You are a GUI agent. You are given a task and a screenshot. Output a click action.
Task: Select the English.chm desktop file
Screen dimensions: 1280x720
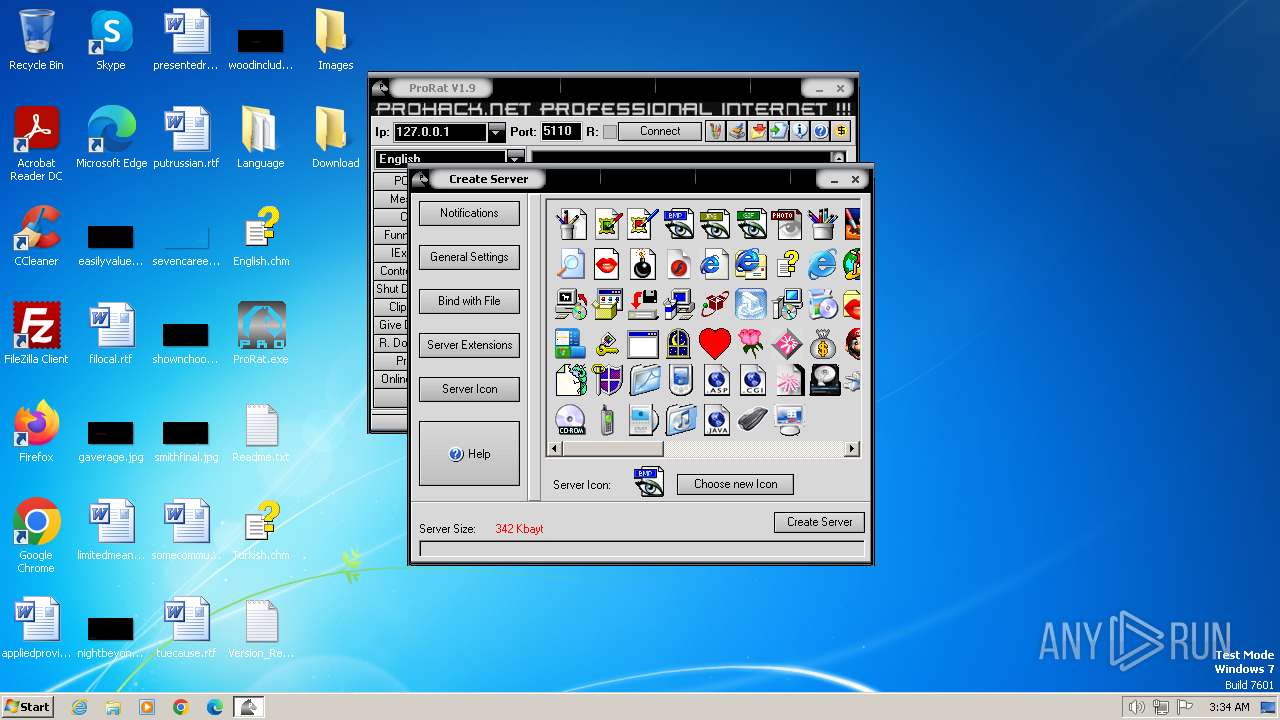[261, 236]
